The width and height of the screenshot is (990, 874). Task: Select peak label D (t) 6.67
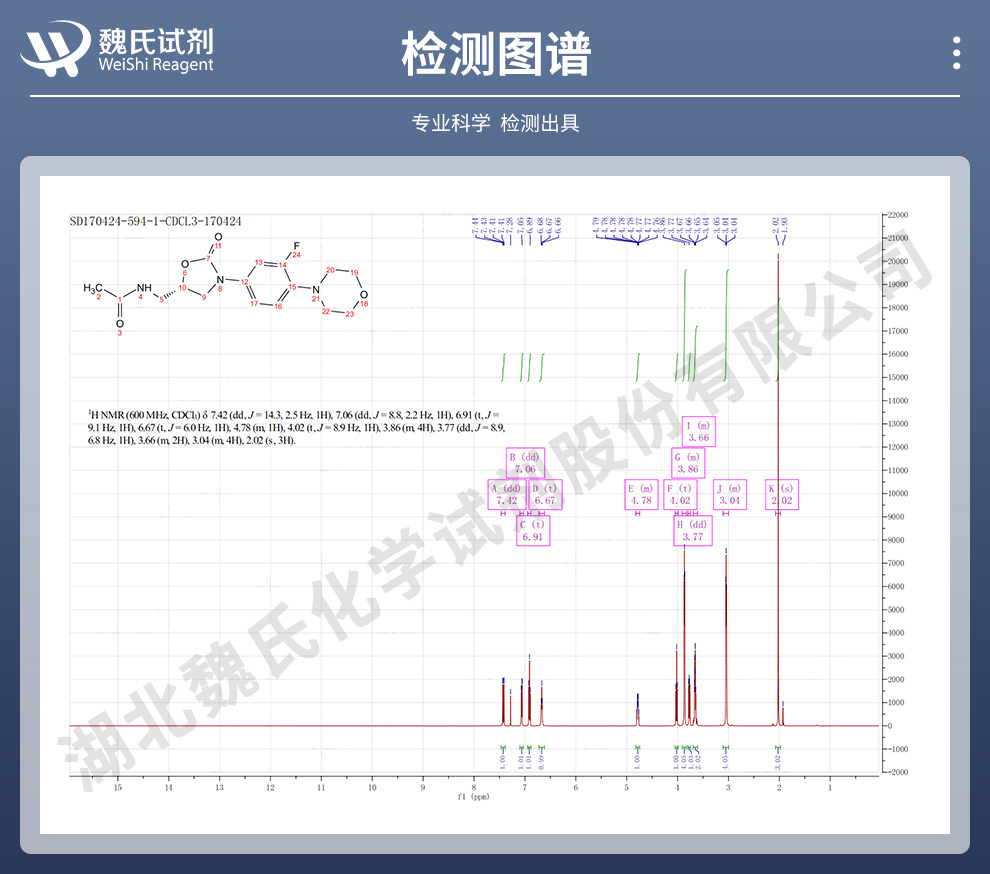[x=545, y=494]
